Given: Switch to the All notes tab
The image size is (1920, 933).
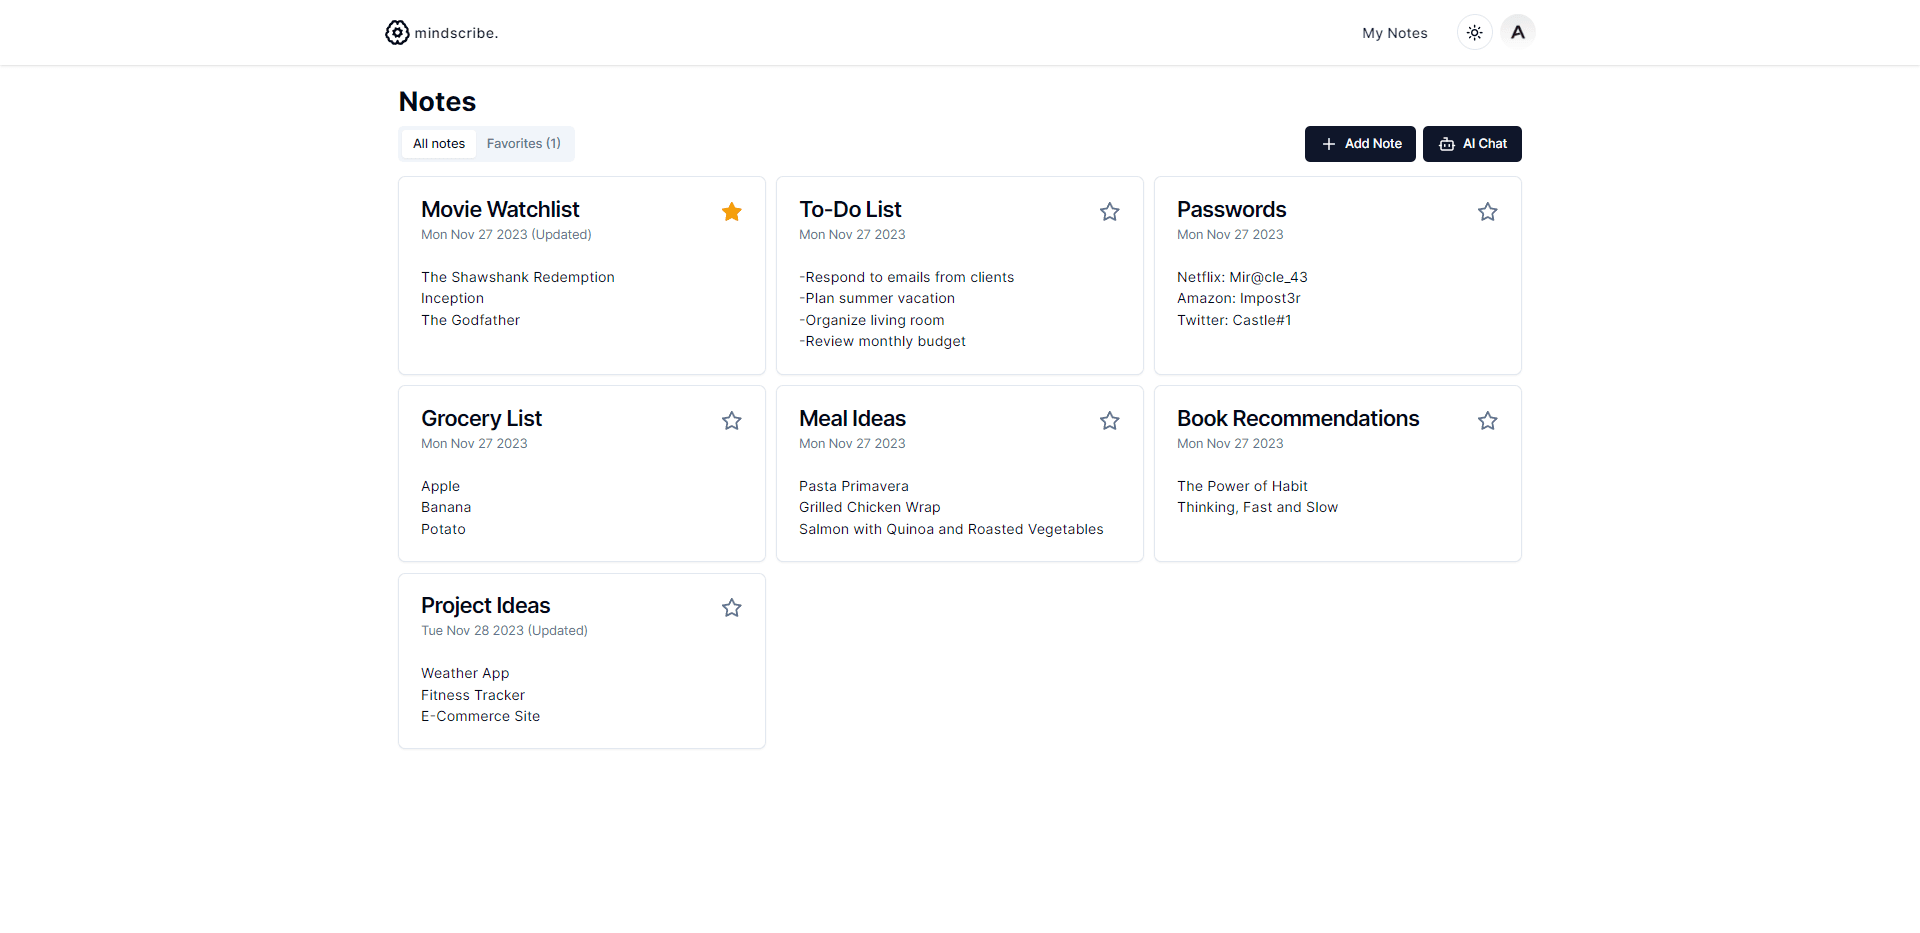Looking at the screenshot, I should coord(439,144).
